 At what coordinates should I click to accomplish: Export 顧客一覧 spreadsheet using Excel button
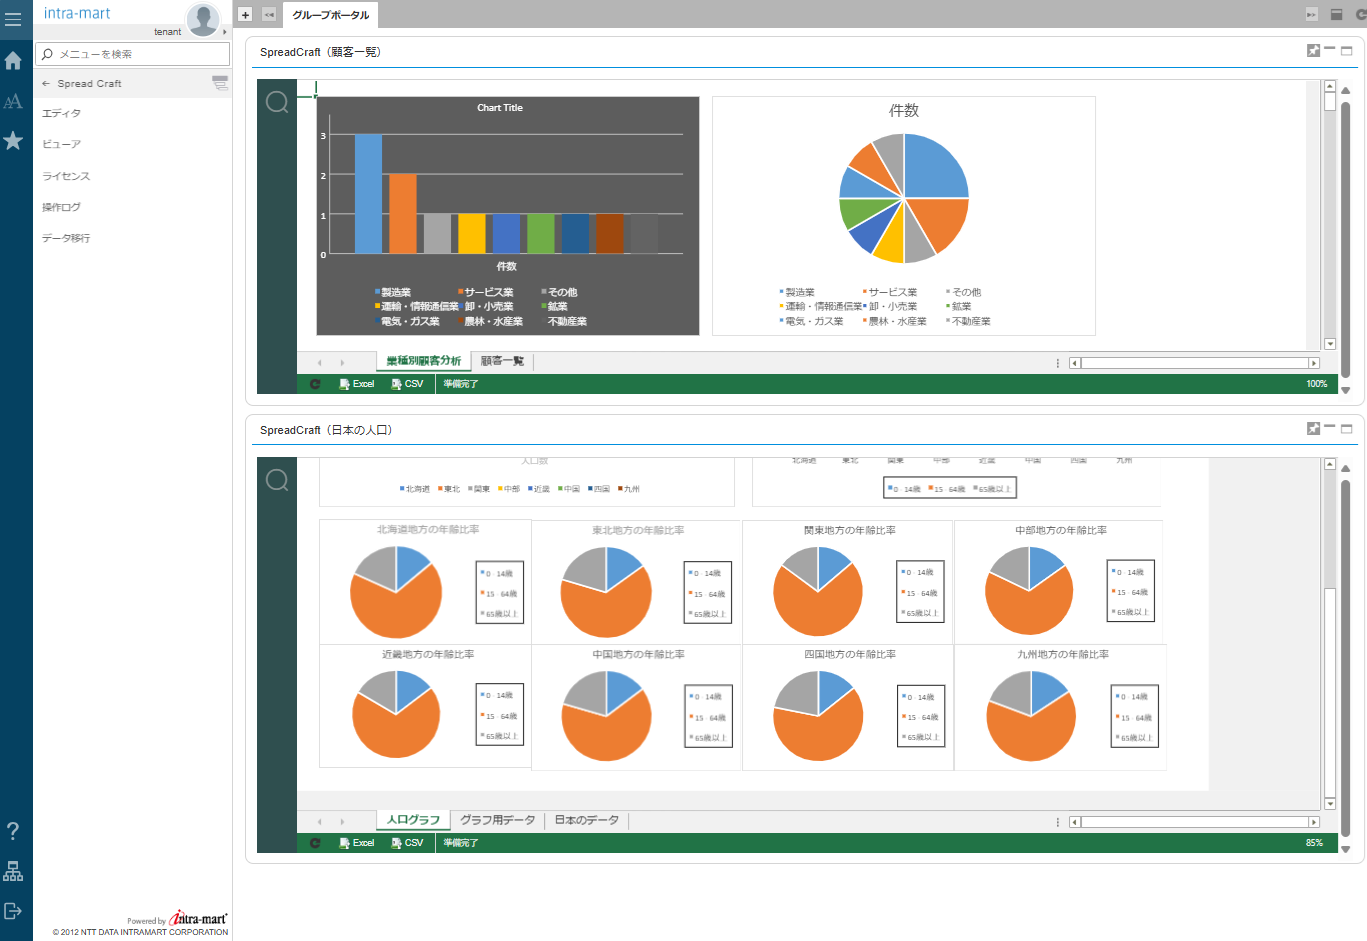pyautogui.click(x=357, y=384)
